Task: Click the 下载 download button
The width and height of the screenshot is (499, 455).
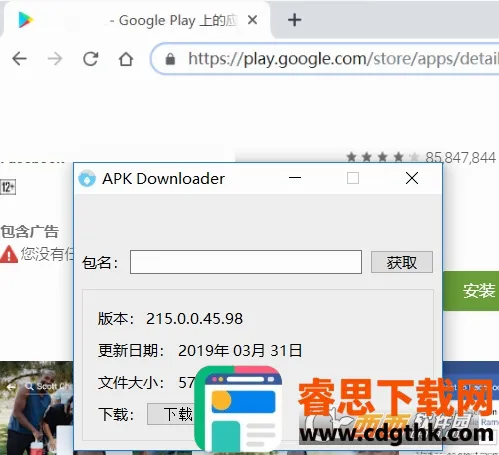Action: [x=171, y=414]
